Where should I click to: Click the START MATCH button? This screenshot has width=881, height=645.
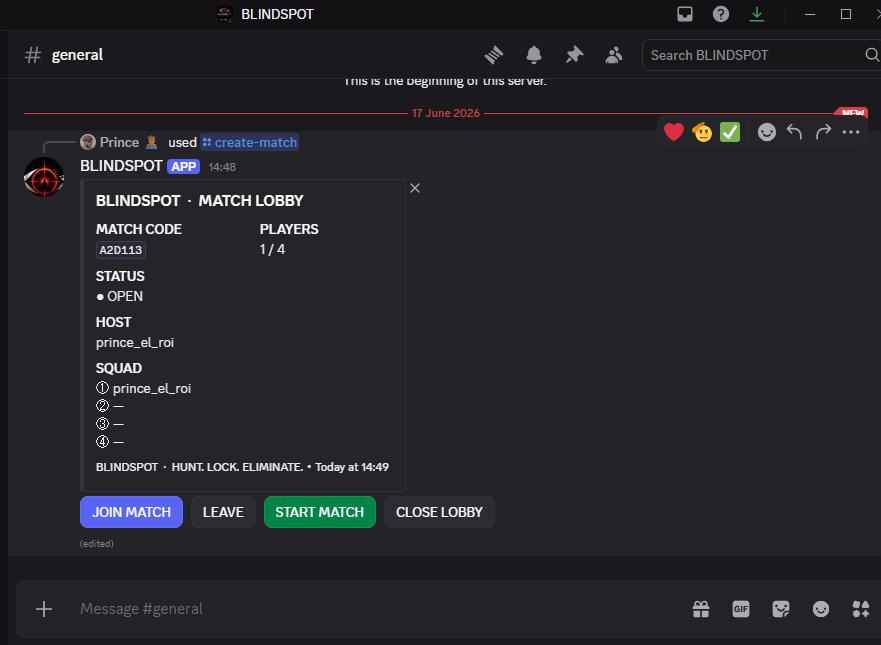[x=320, y=512]
